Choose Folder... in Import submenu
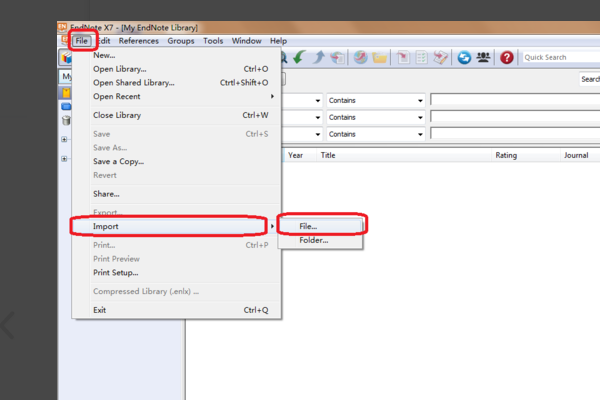The height and width of the screenshot is (400, 600). point(320,240)
